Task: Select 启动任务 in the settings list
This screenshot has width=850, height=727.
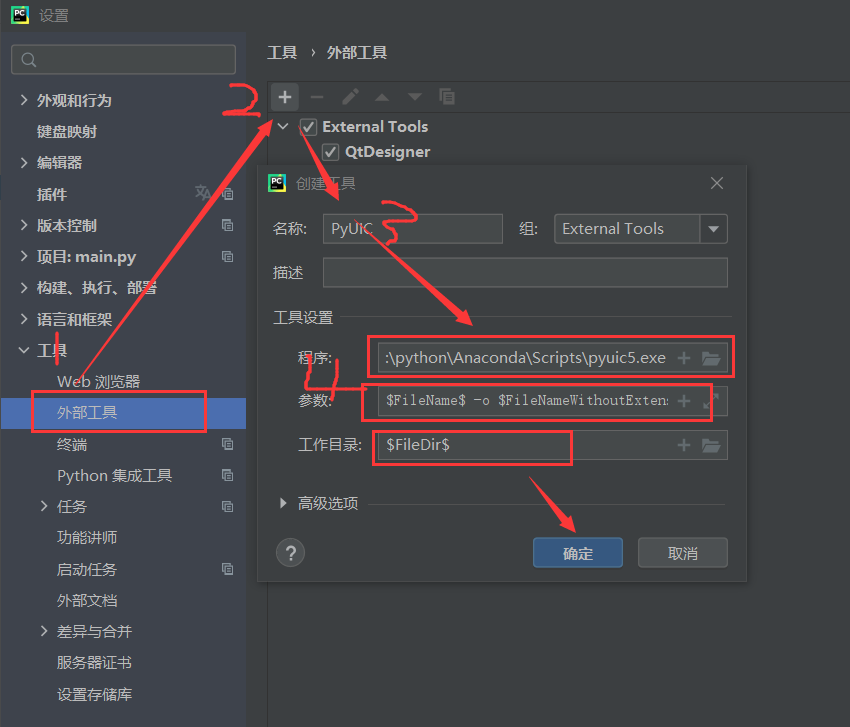Action: click(87, 569)
